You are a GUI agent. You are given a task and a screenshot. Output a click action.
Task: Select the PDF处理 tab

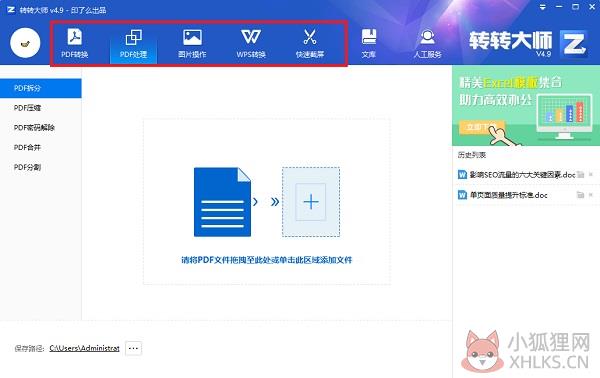[133, 44]
